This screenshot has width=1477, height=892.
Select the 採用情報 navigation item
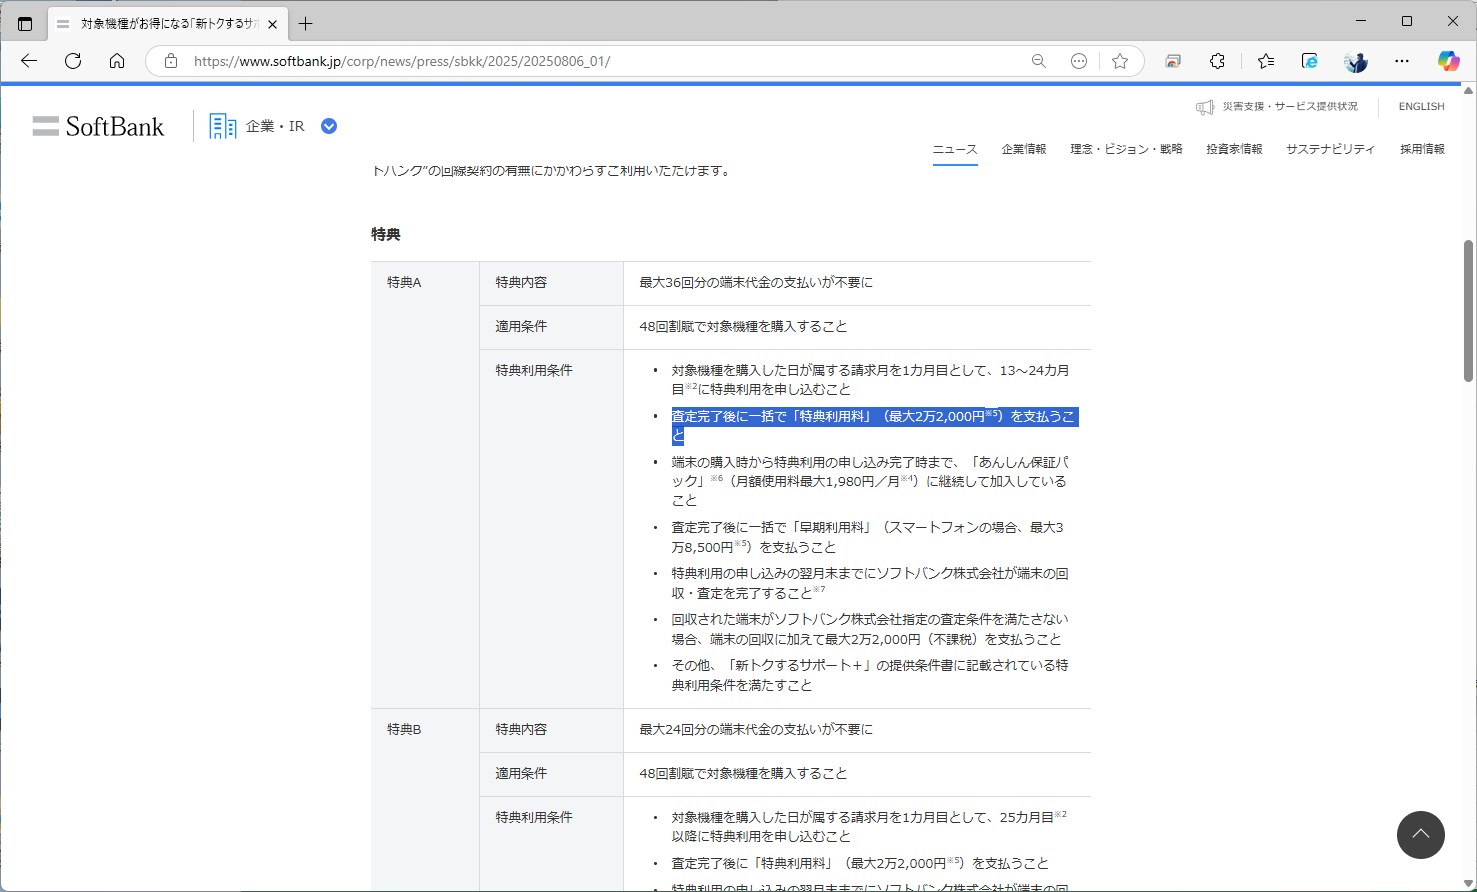tap(1422, 149)
